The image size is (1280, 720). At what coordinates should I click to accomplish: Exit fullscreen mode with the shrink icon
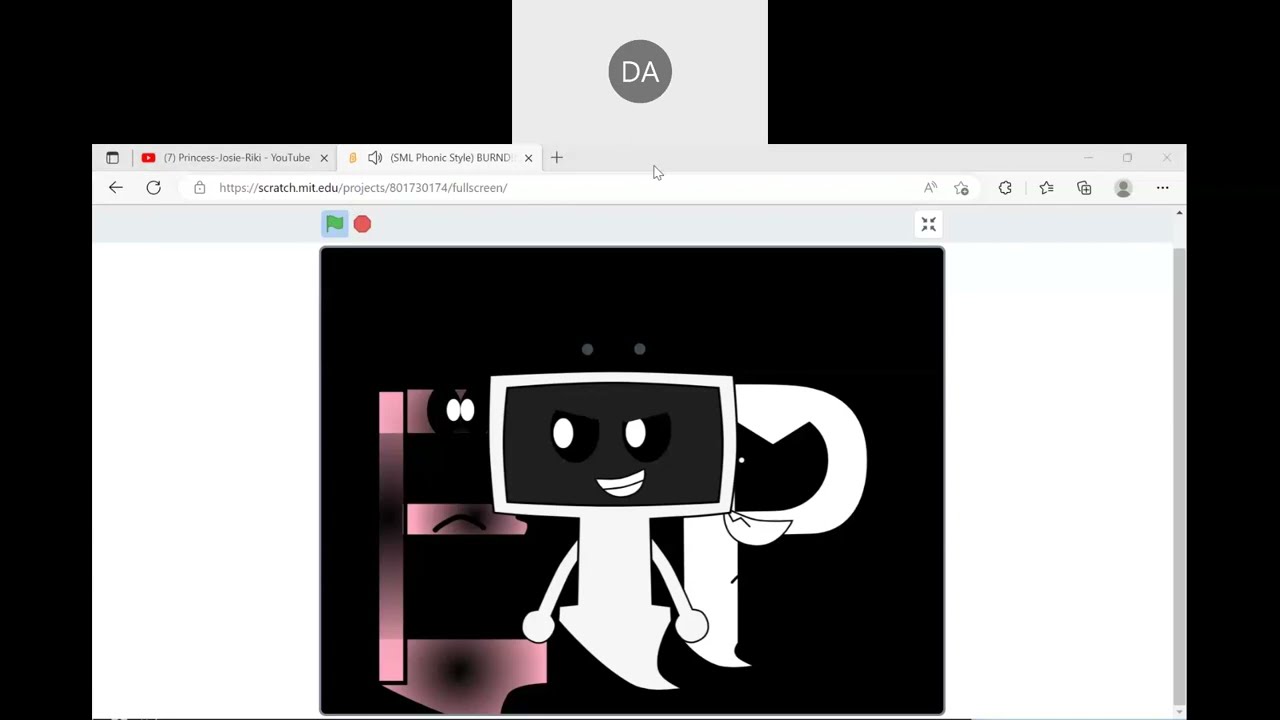click(x=929, y=225)
